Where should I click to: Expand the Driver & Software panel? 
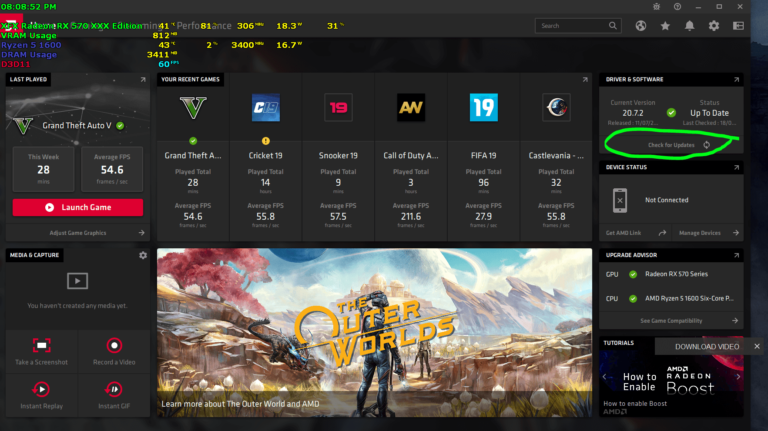736,79
